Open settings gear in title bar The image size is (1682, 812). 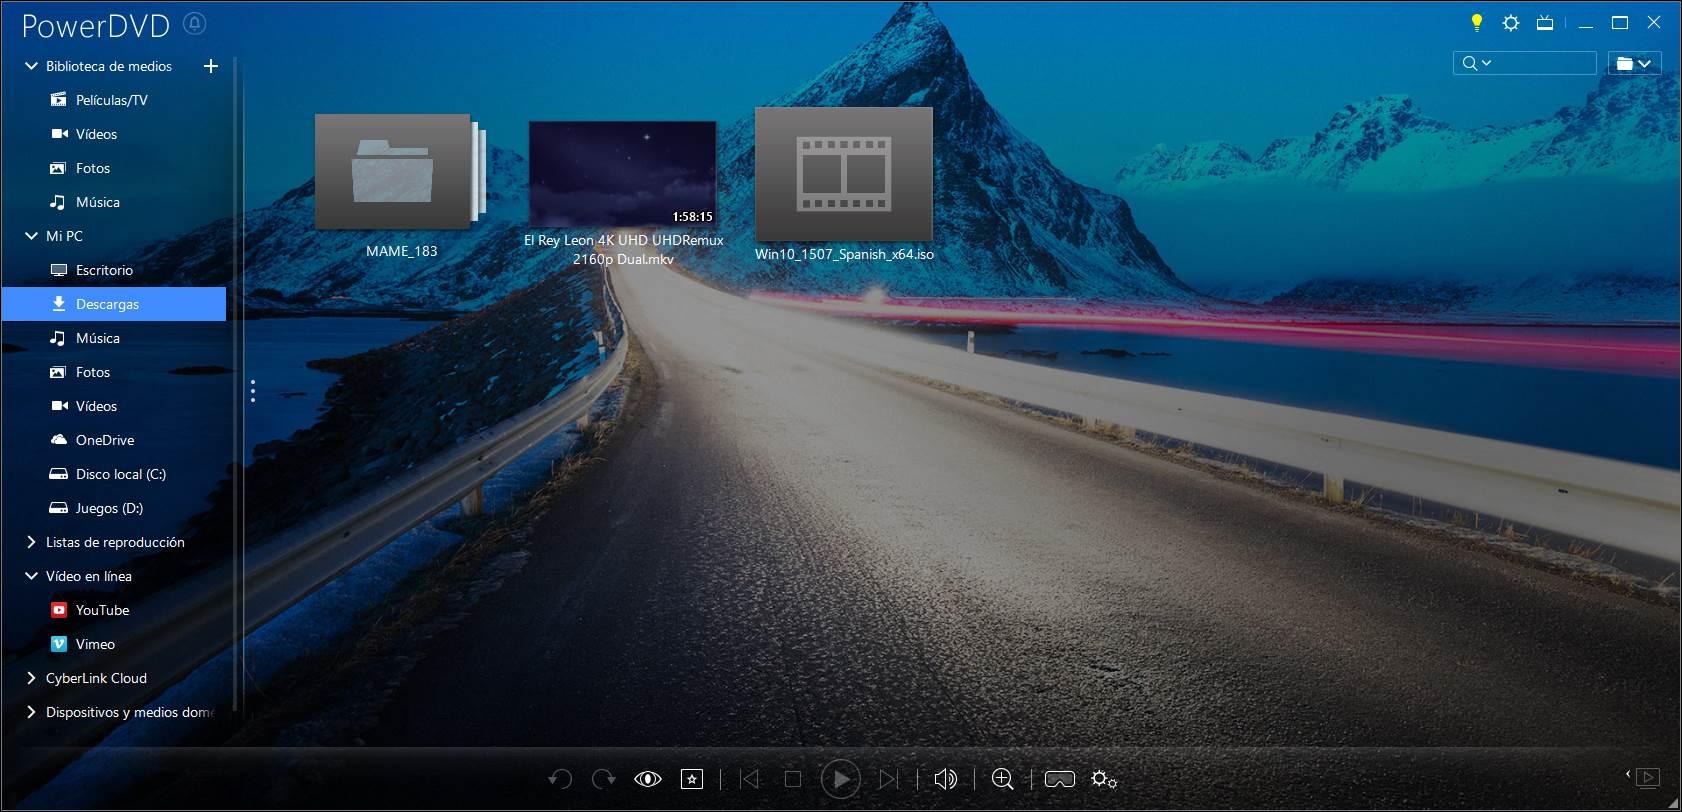(1511, 23)
